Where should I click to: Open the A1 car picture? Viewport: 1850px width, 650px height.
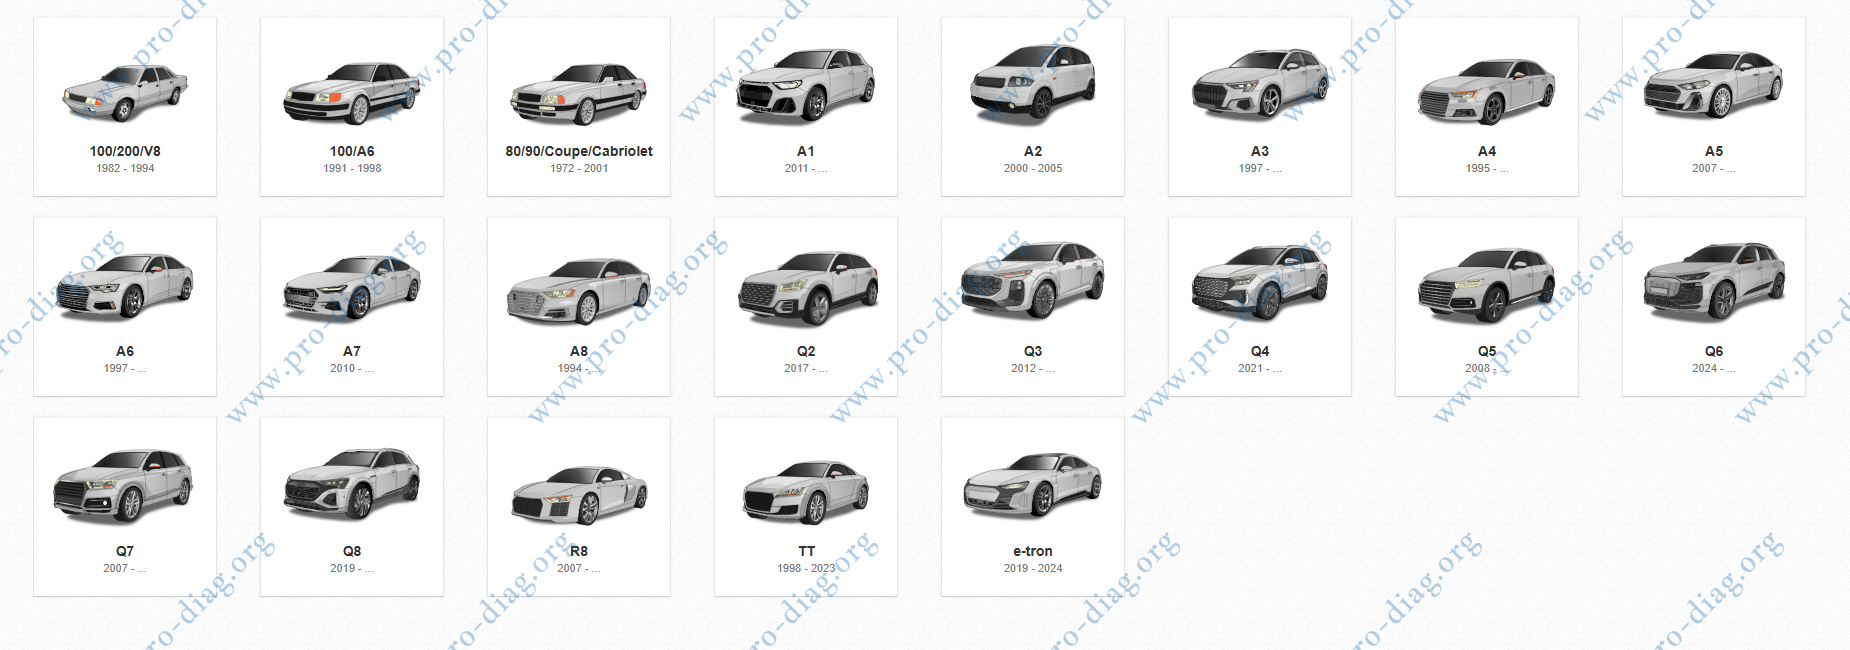pos(806,85)
